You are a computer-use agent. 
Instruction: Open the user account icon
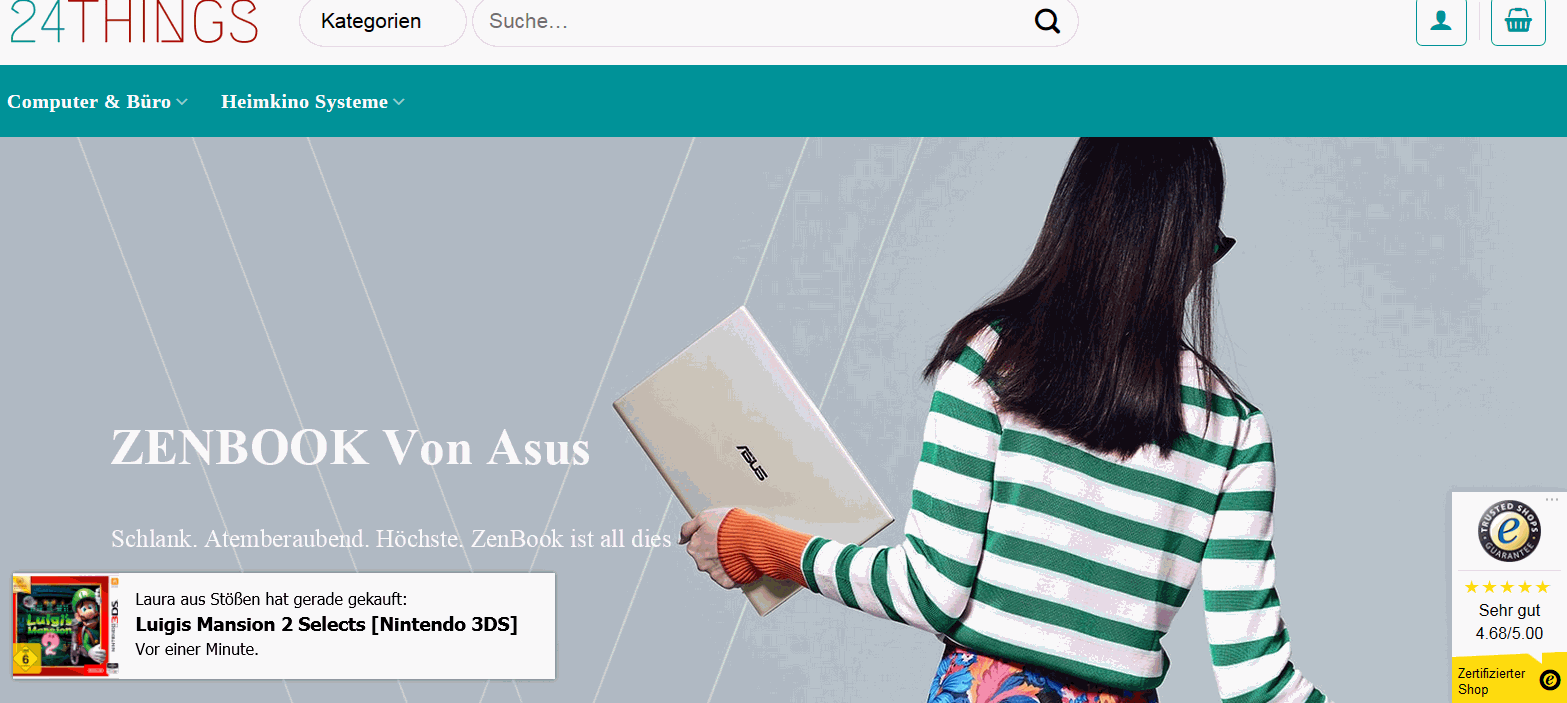point(1441,21)
